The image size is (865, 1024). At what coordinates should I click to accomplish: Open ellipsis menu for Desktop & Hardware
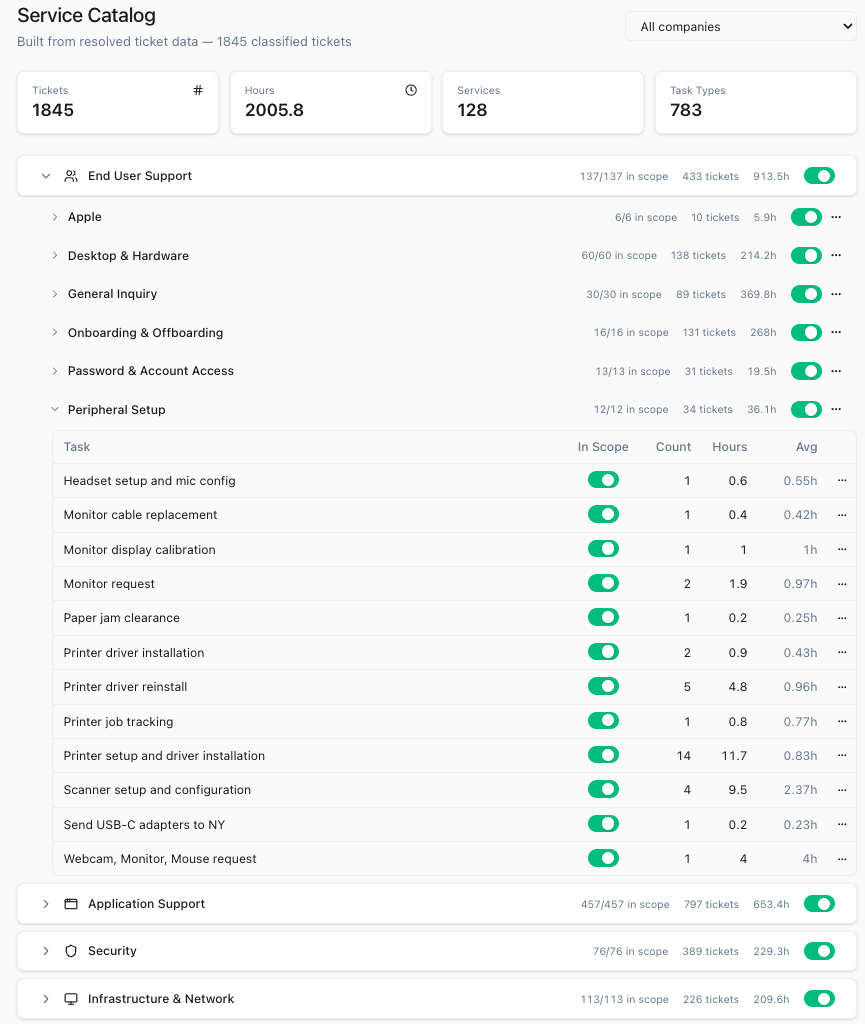(x=836, y=255)
